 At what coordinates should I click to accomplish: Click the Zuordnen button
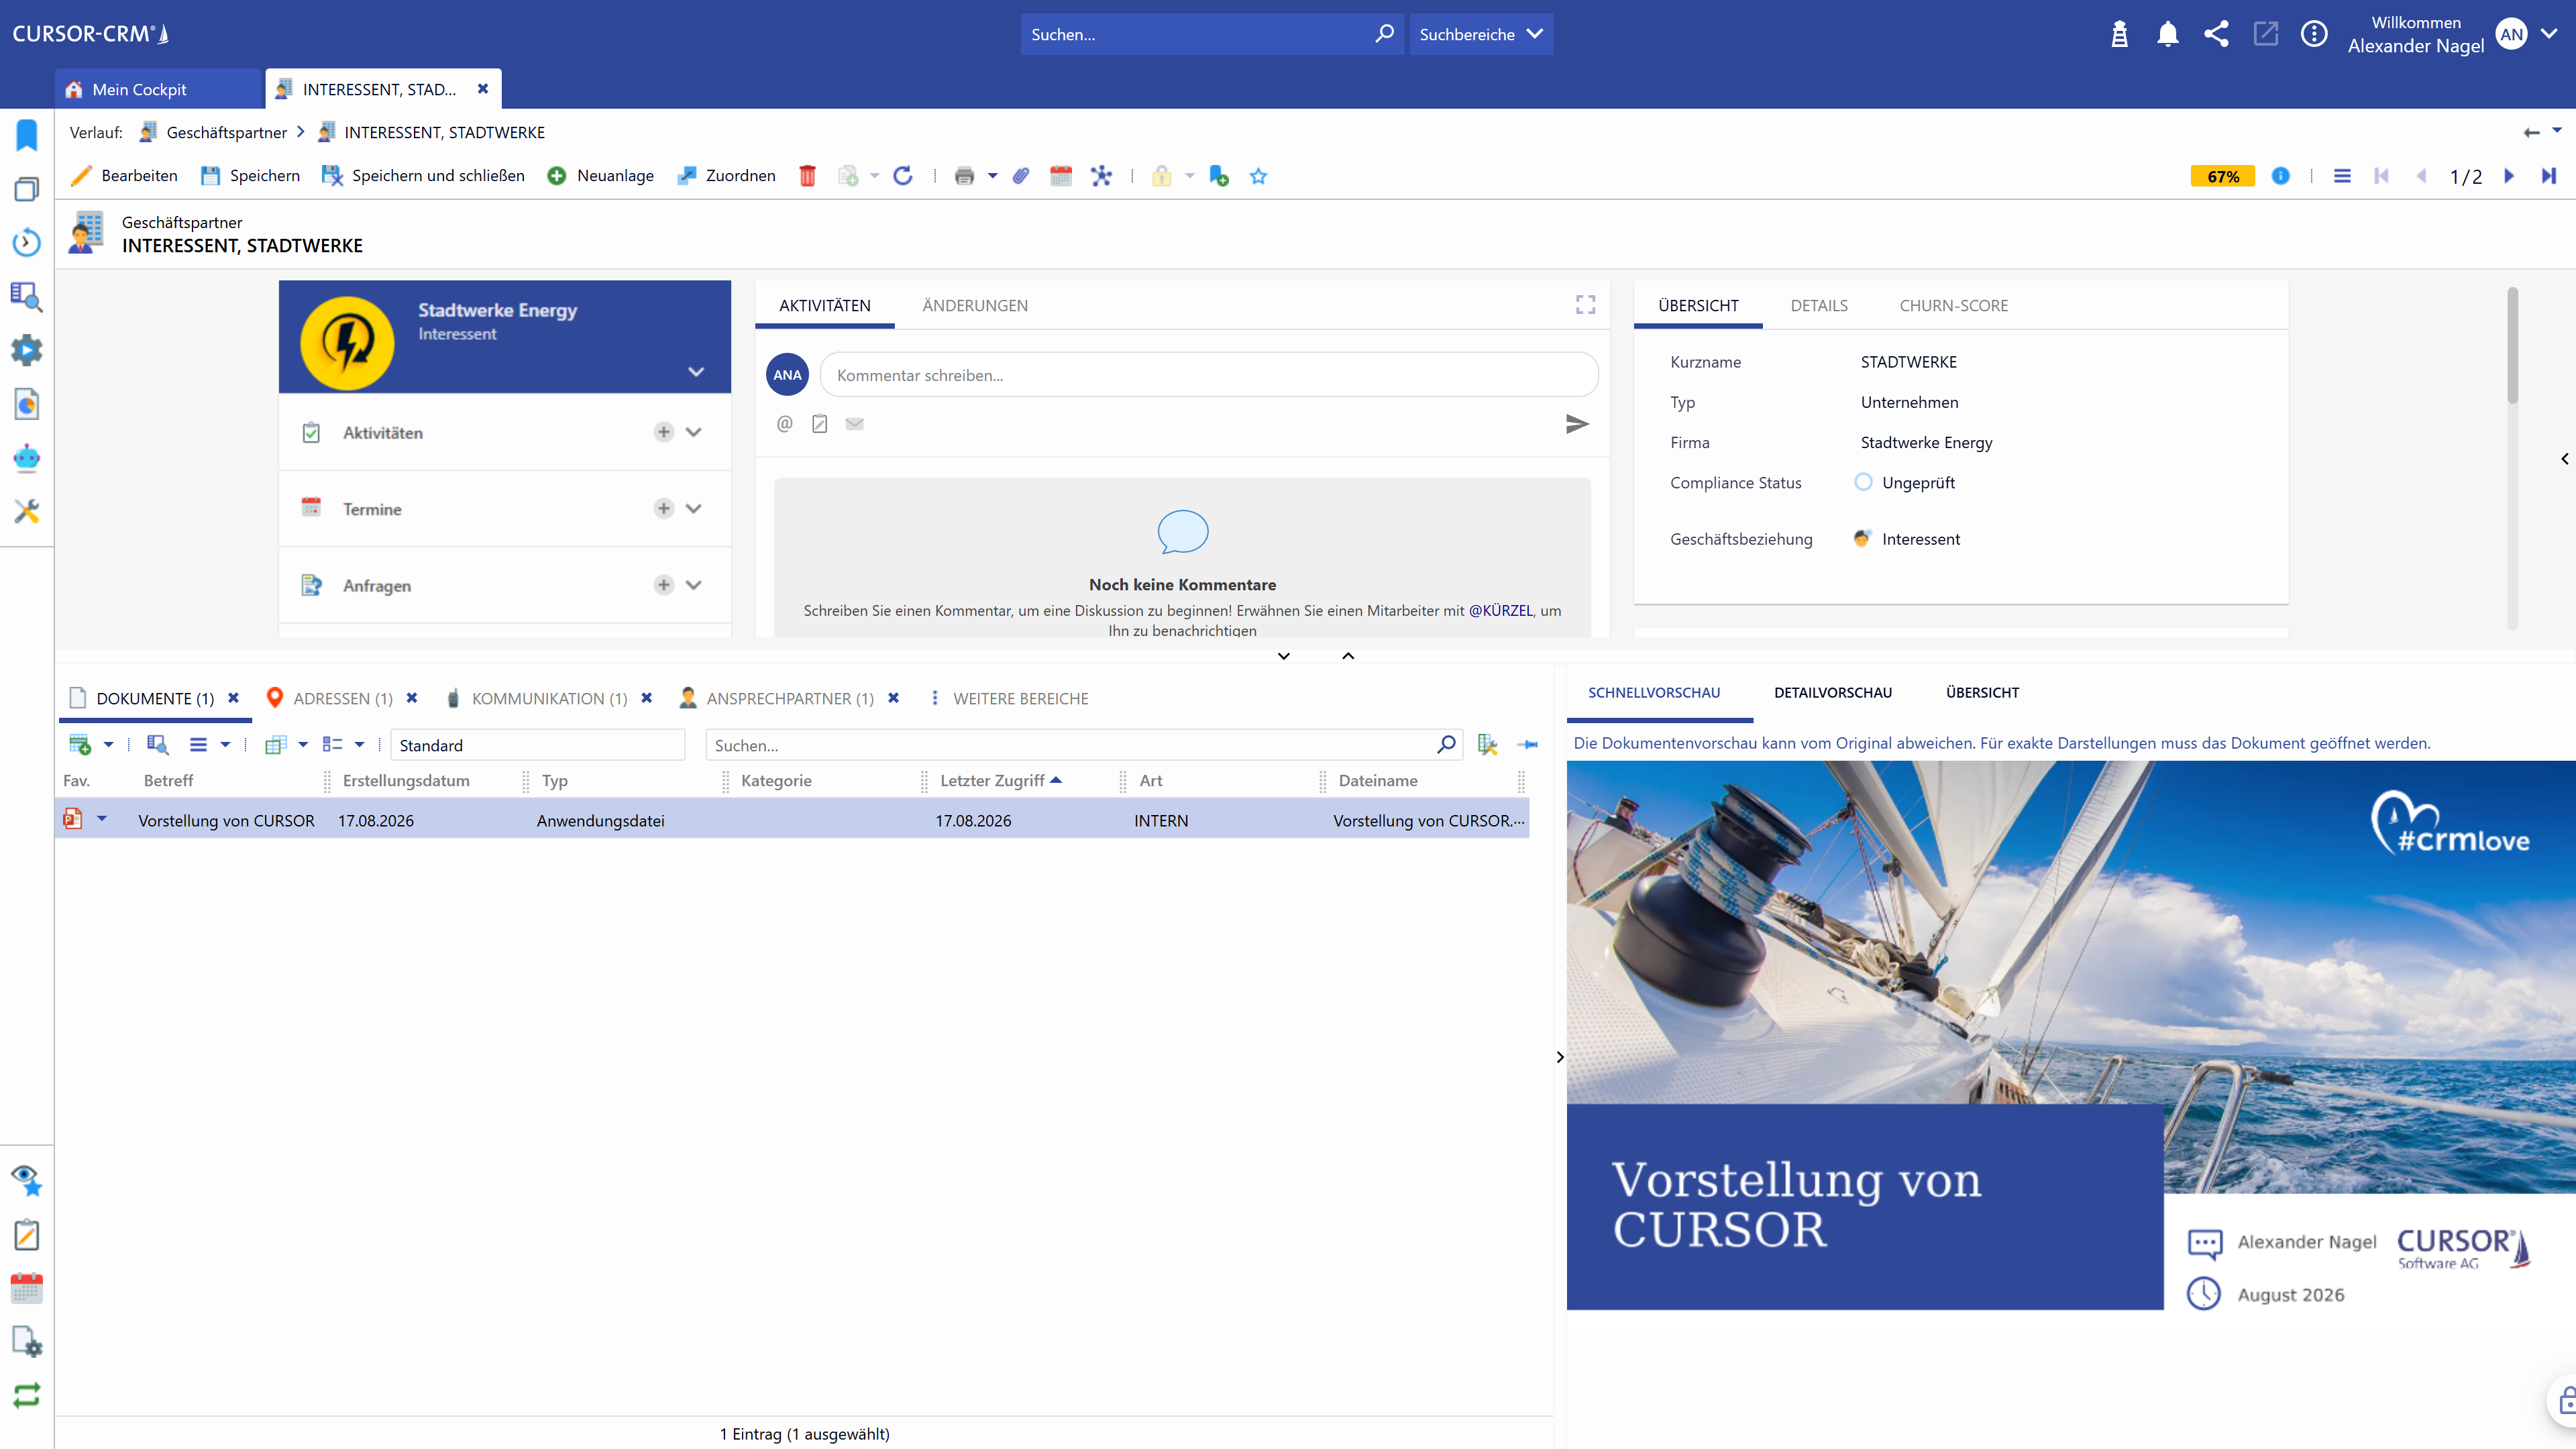pos(727,176)
